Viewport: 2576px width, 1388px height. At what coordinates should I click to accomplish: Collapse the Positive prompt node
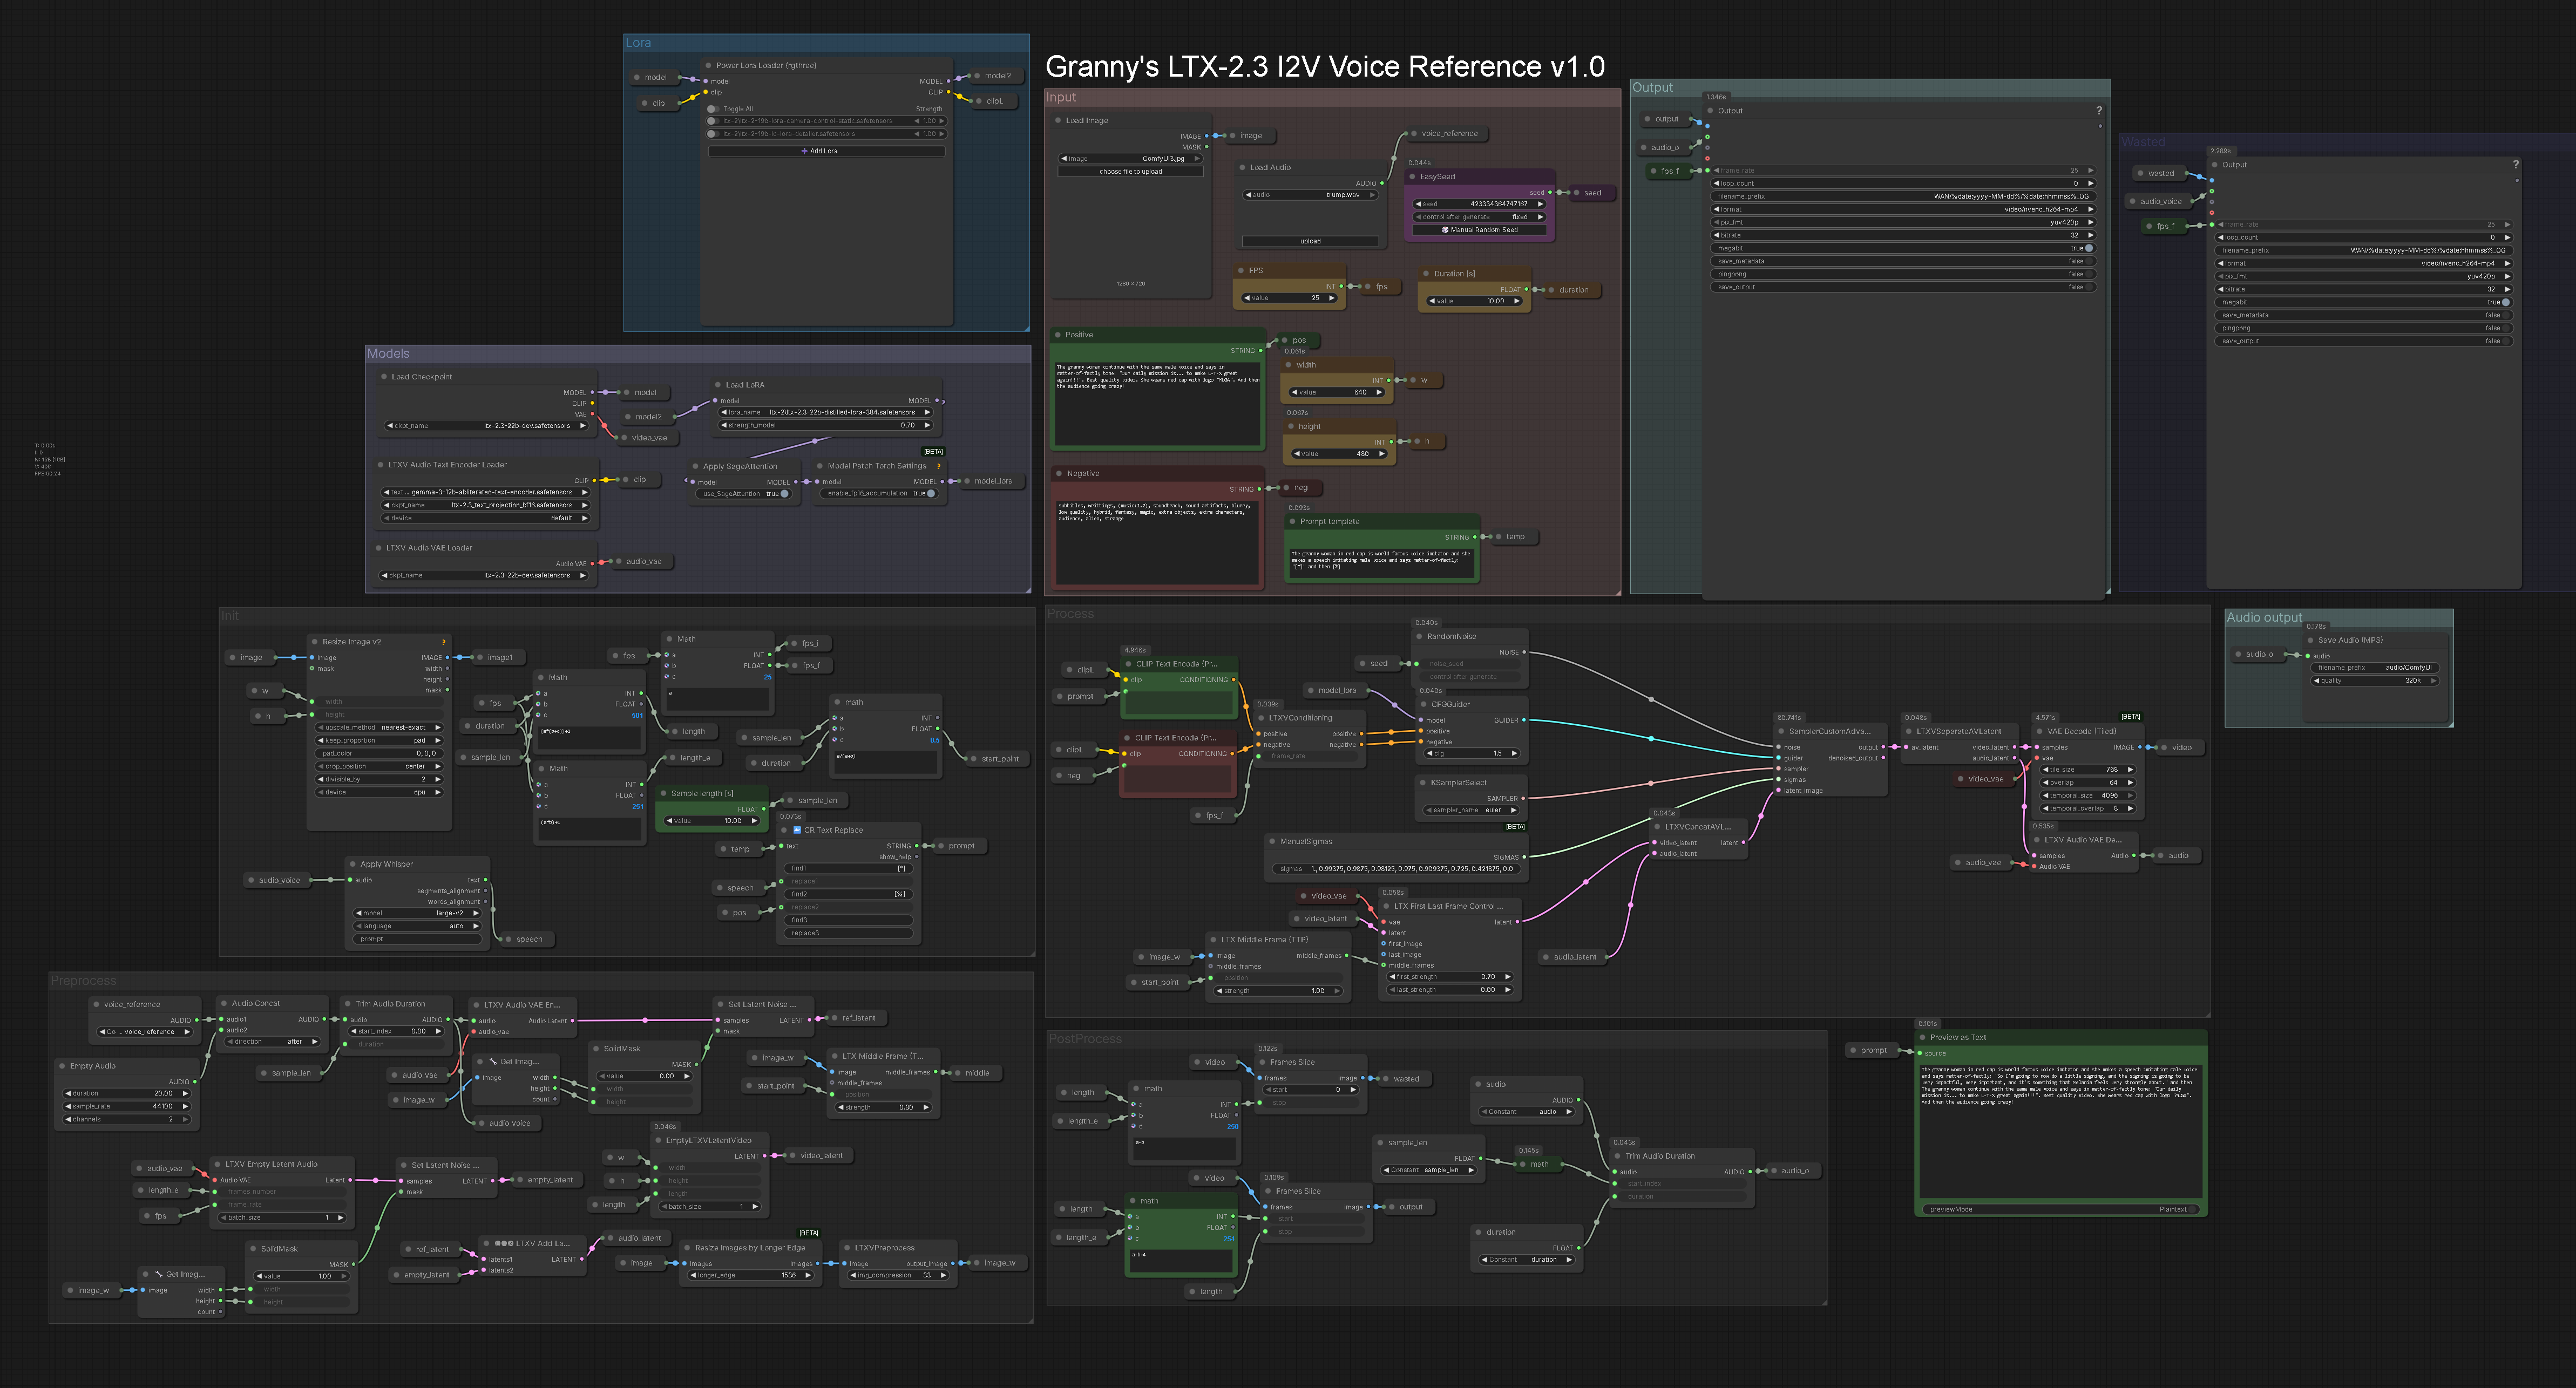click(x=1058, y=334)
